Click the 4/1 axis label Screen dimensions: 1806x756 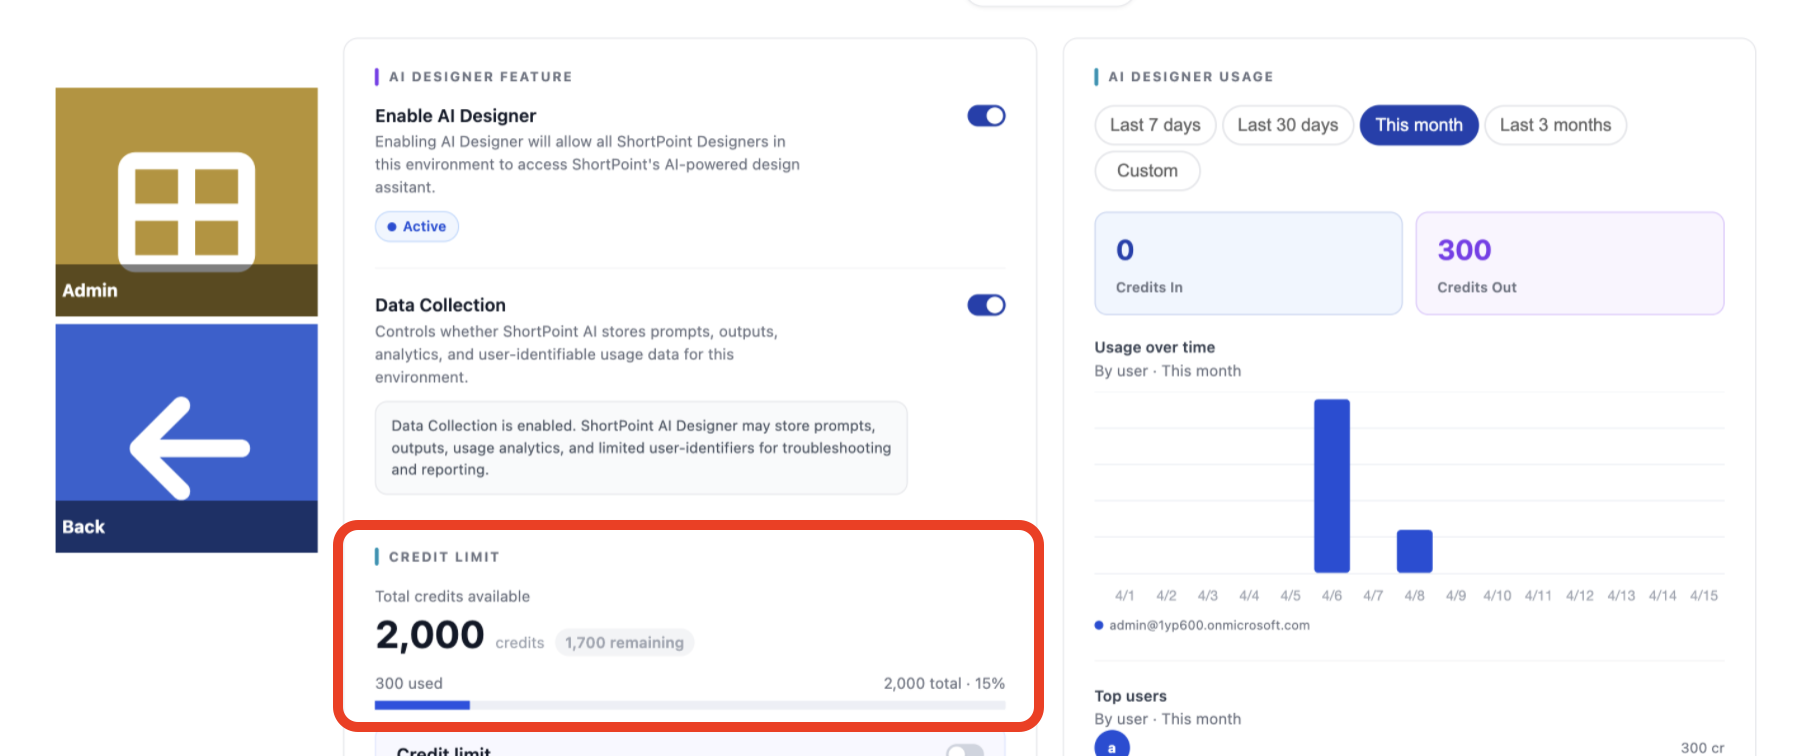coord(1125,595)
